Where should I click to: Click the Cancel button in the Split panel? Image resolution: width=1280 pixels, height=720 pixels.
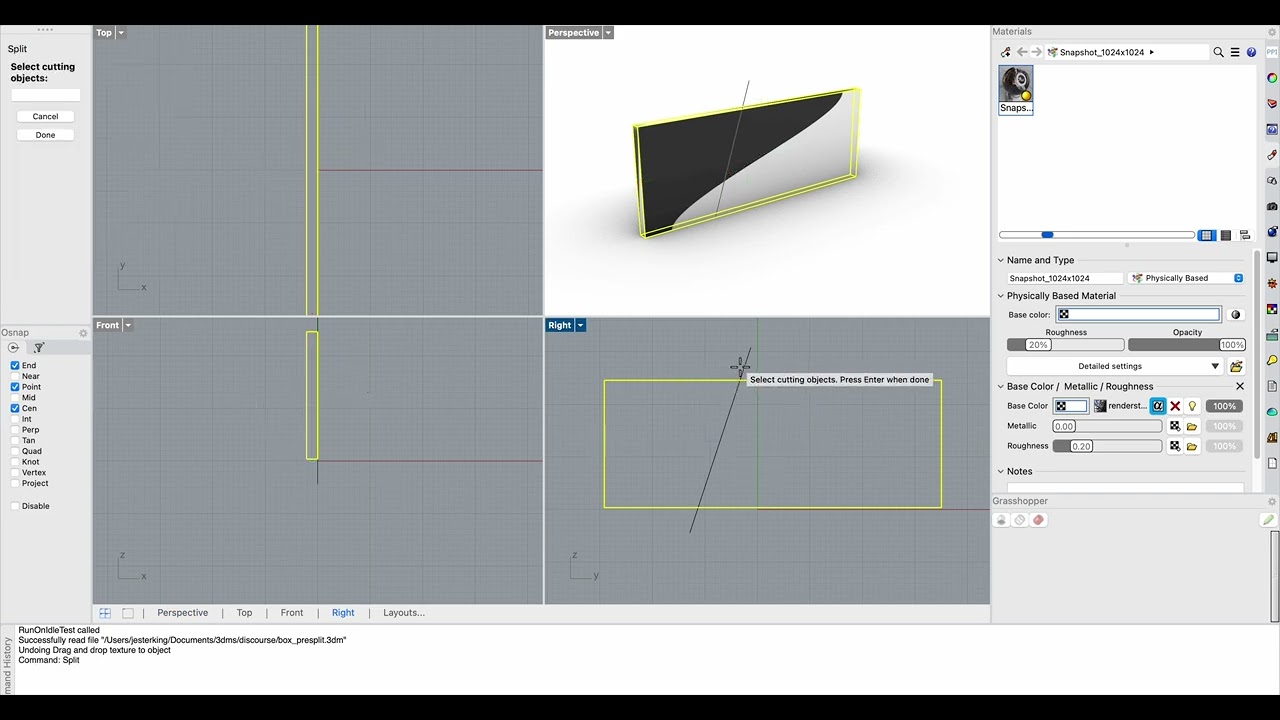click(x=45, y=116)
